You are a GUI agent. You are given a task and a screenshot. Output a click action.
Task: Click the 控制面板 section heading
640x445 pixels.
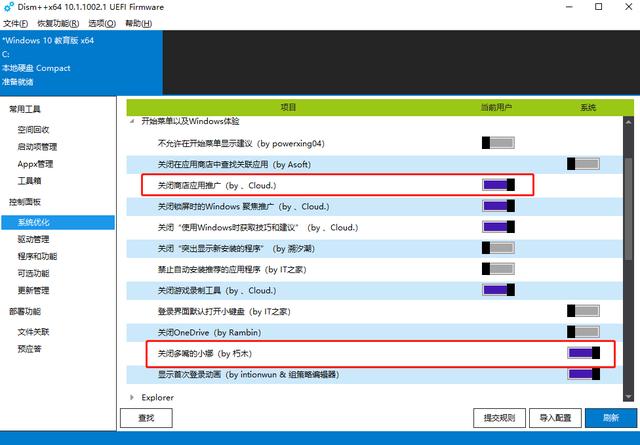(25, 202)
